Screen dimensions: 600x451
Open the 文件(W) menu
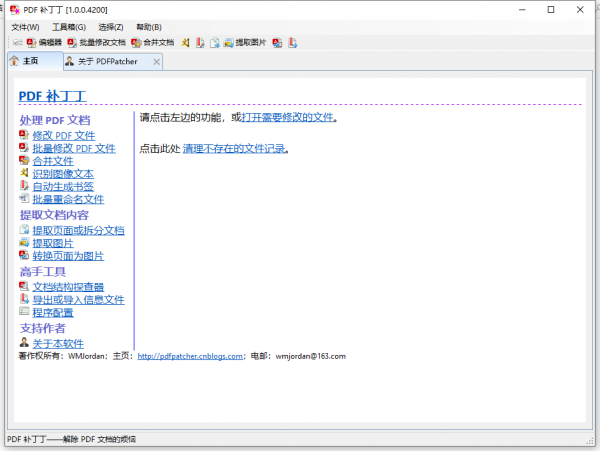[25, 27]
